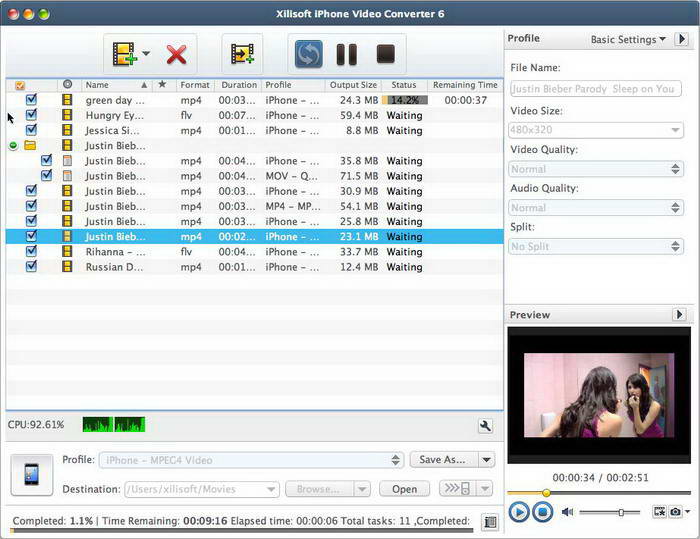Click the disc column header icon
Screen dimensions: 700x539
click(67, 84)
